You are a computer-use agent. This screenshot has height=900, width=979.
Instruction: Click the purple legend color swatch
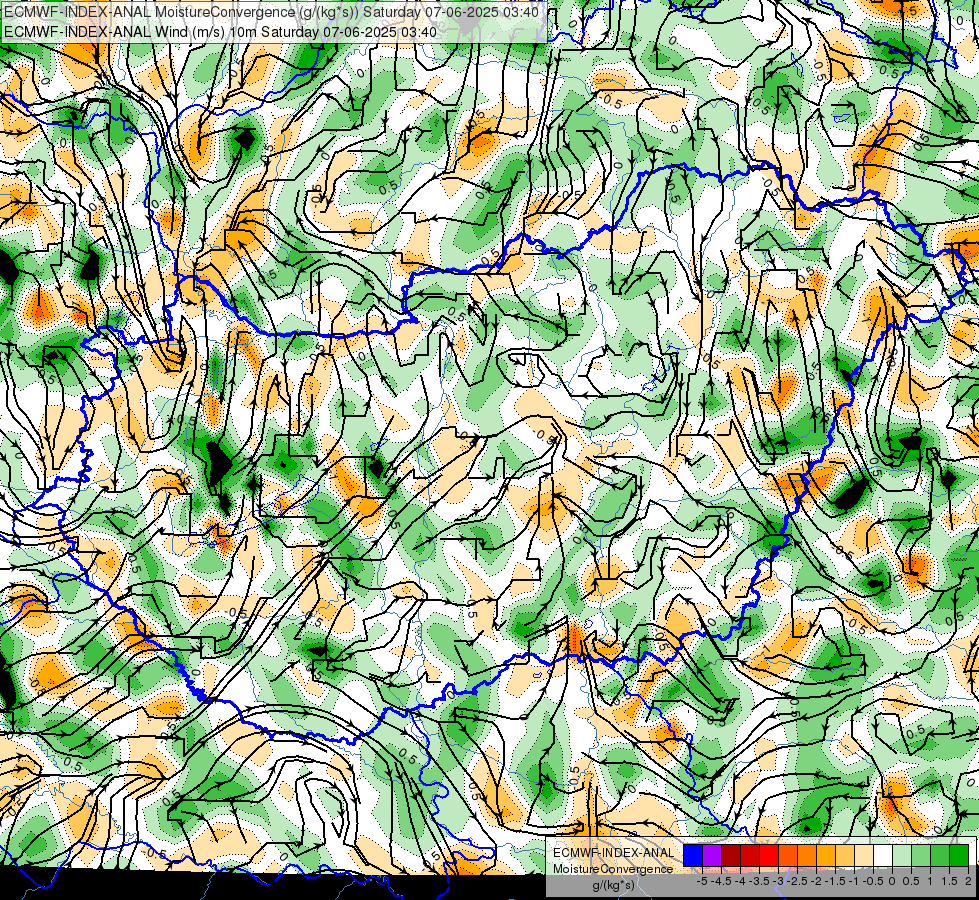pyautogui.click(x=712, y=855)
